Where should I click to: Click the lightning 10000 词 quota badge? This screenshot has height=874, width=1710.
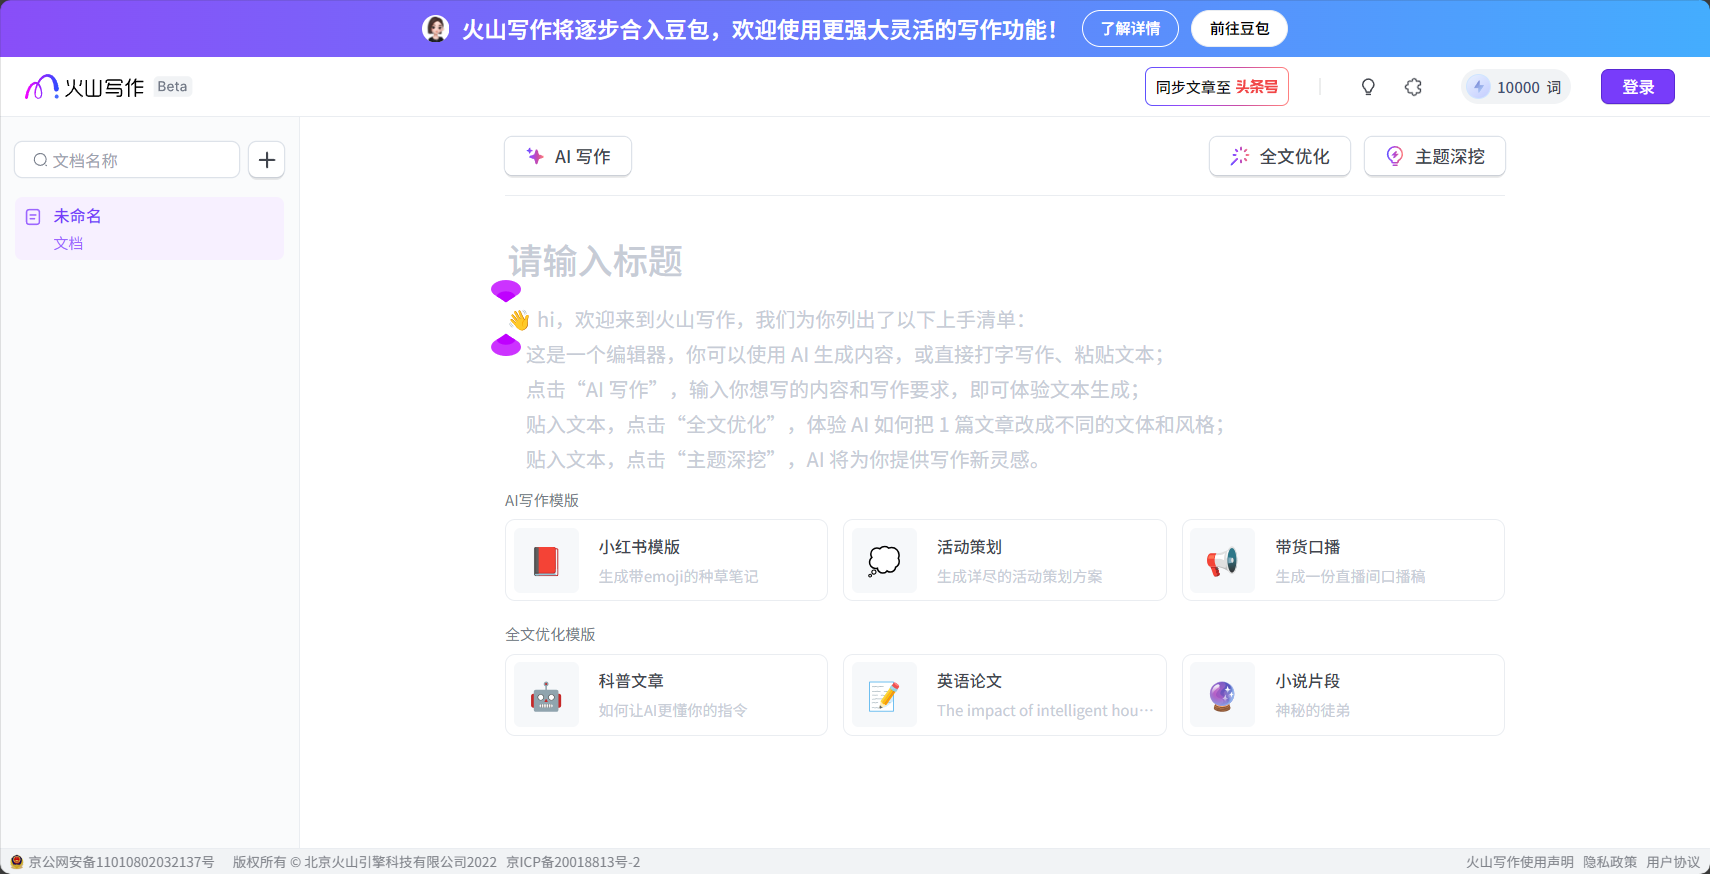pyautogui.click(x=1516, y=87)
